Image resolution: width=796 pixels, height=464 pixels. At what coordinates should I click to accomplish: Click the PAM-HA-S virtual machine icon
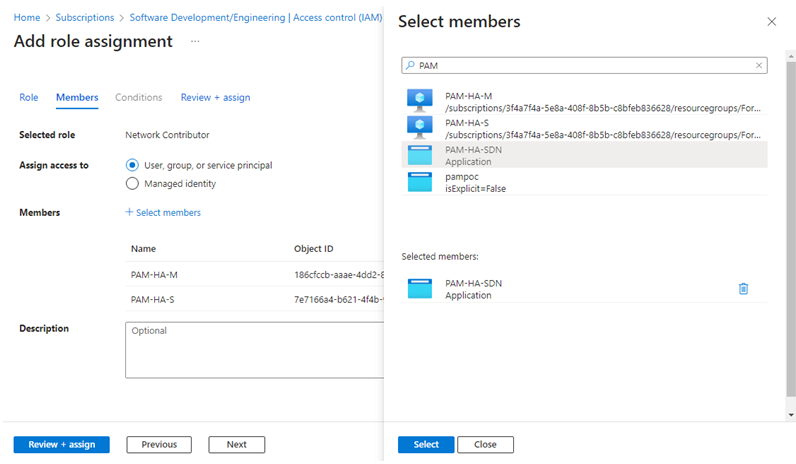tap(419, 127)
